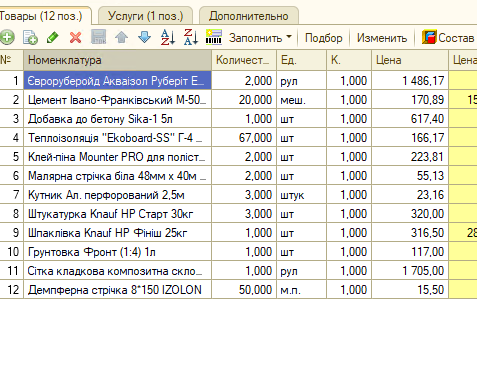
Task: Click quantity 67,000 for Теплоізоляція row
Action: (x=244, y=137)
